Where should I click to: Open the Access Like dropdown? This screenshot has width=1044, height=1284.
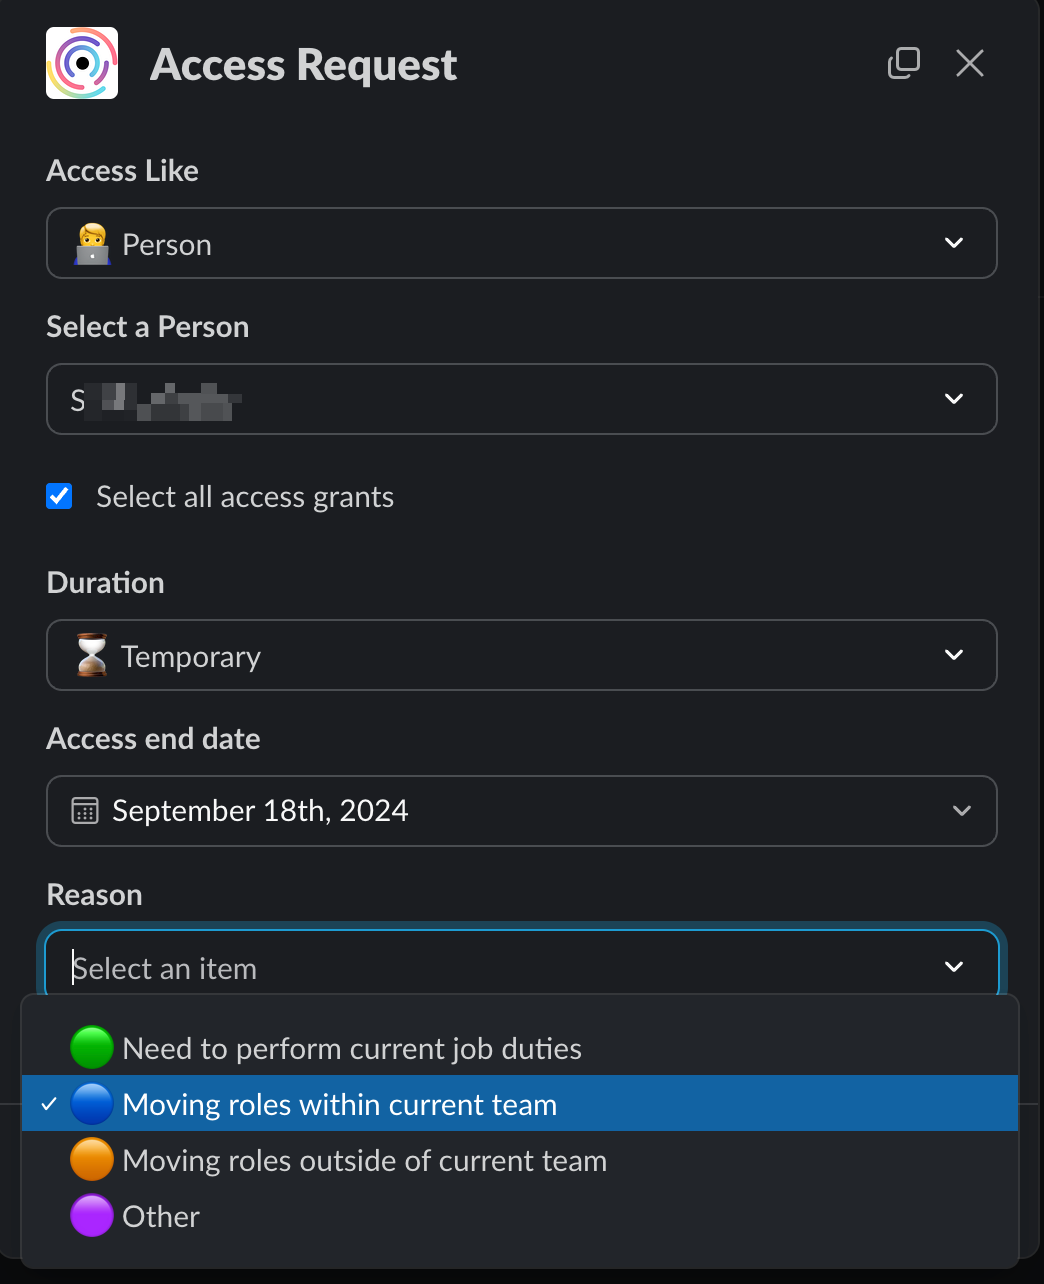tap(953, 243)
